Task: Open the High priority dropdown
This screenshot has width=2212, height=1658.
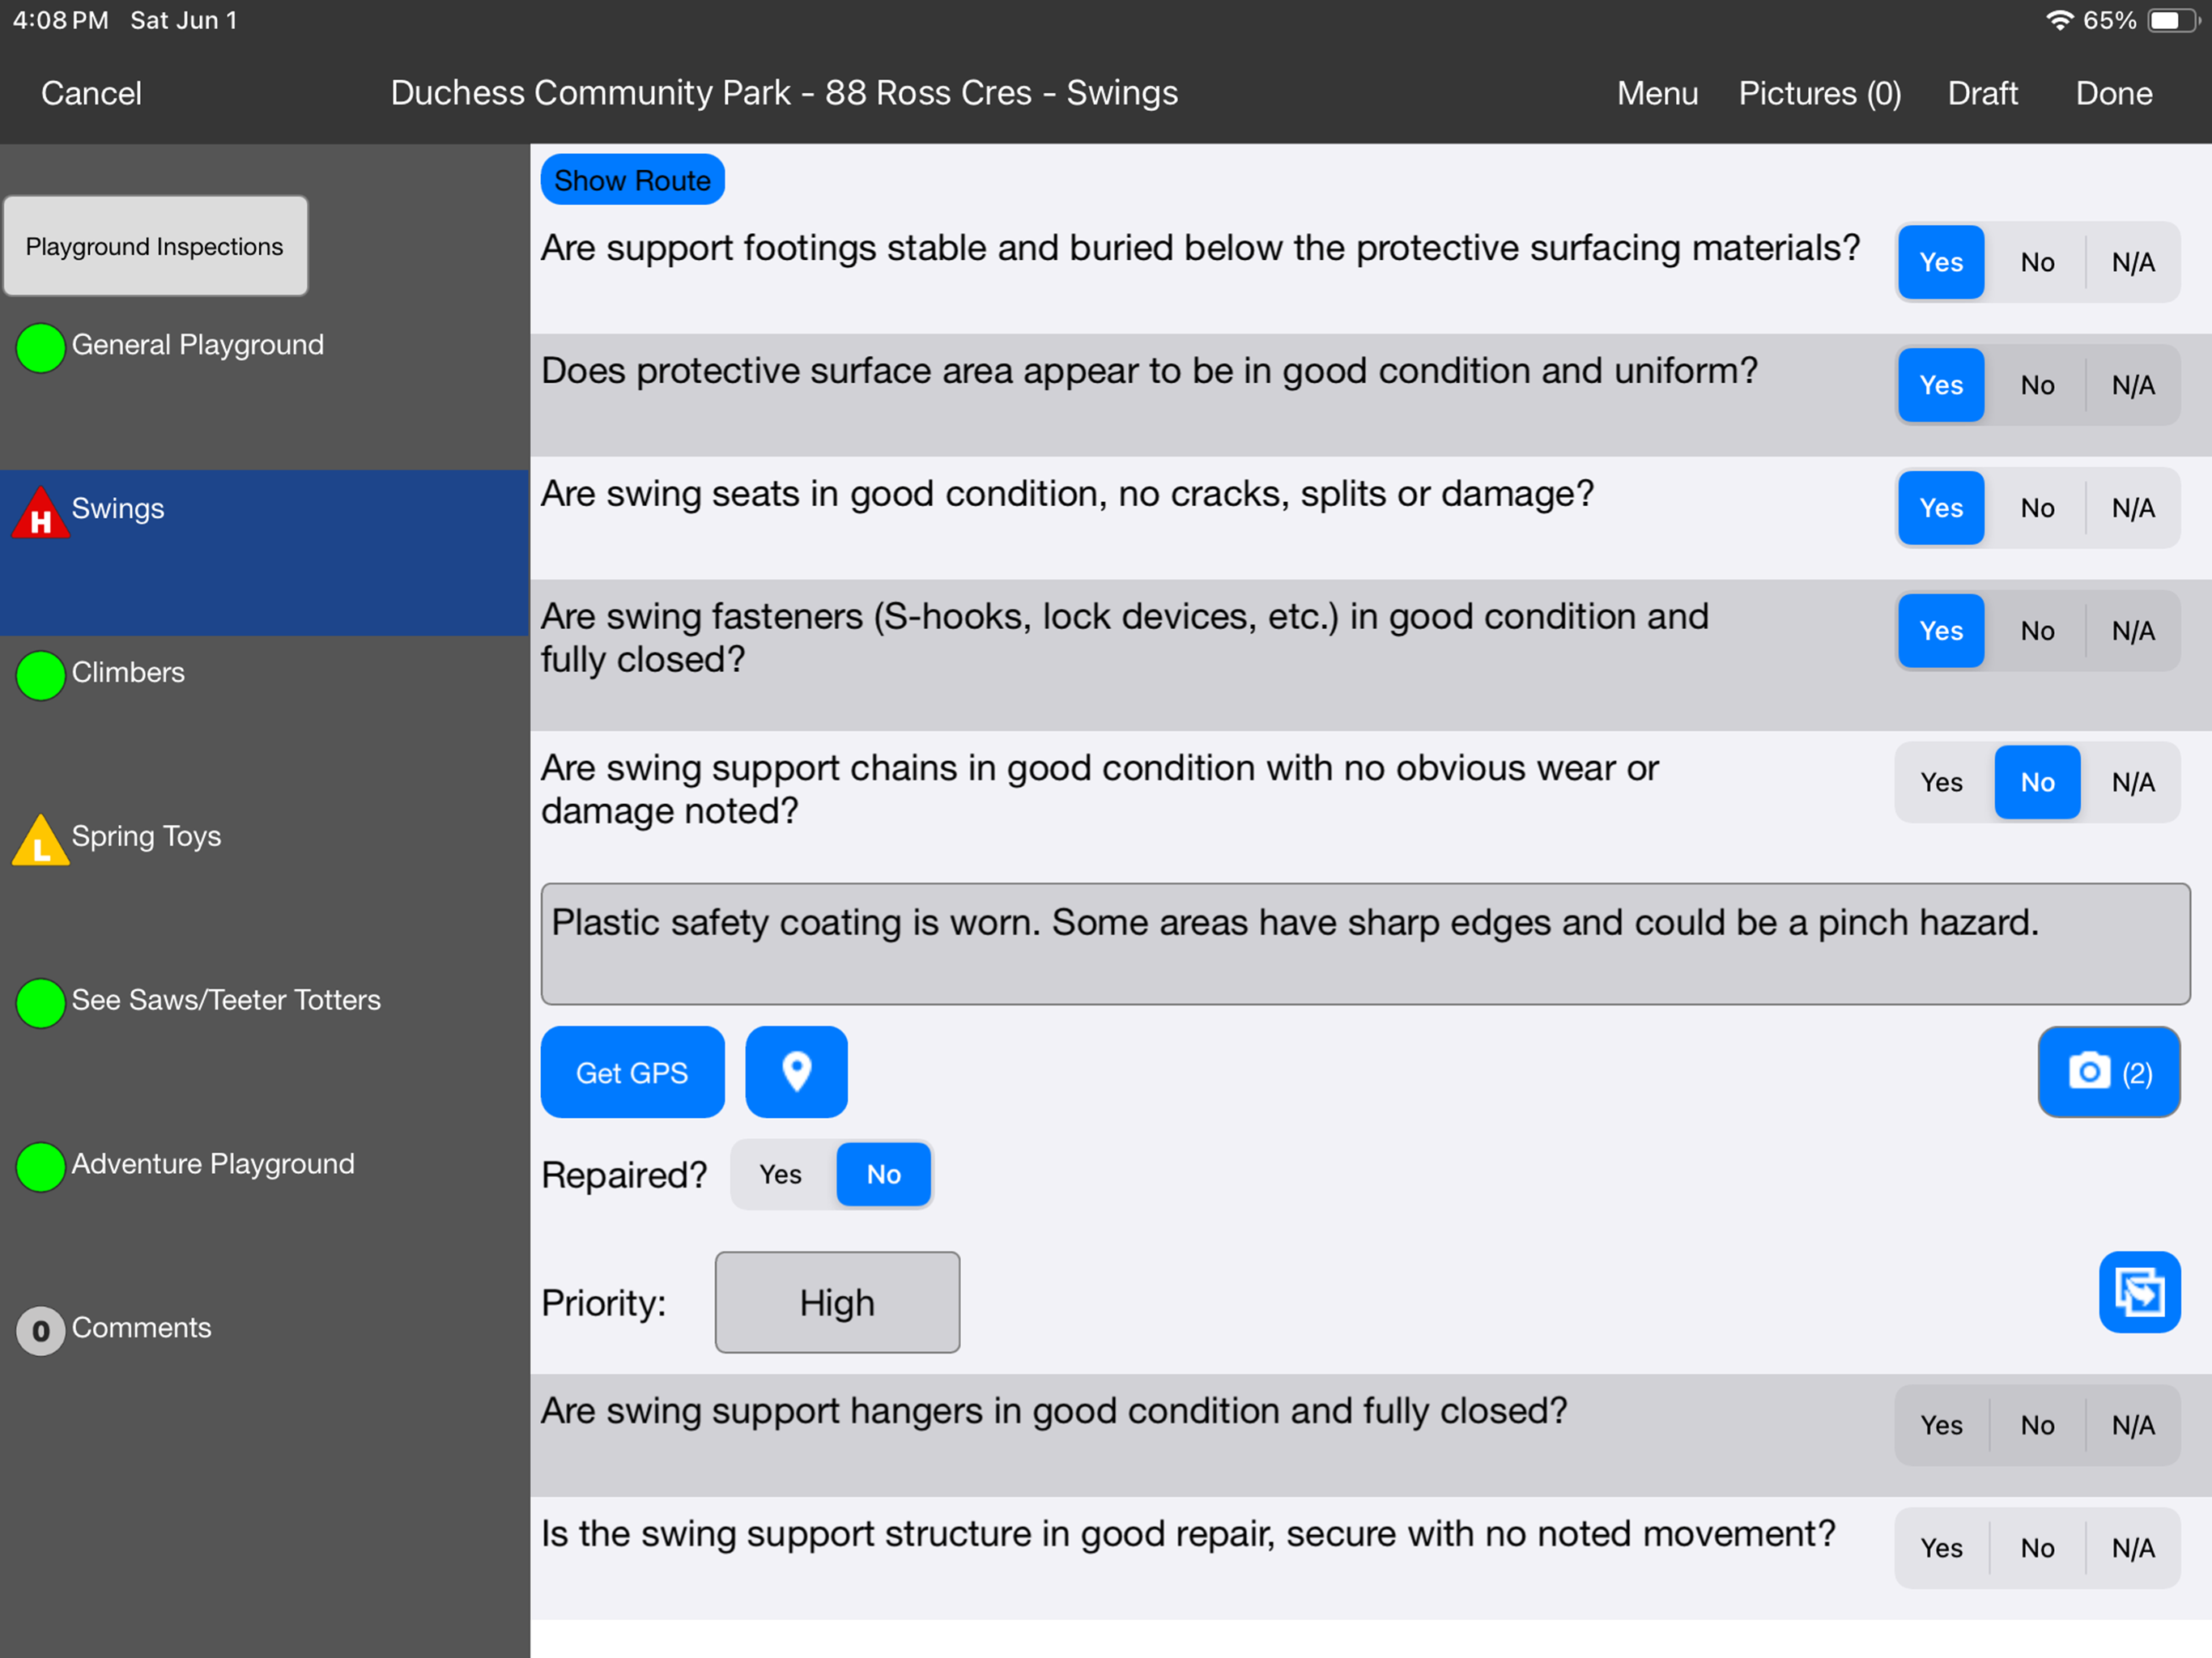Action: tap(837, 1302)
